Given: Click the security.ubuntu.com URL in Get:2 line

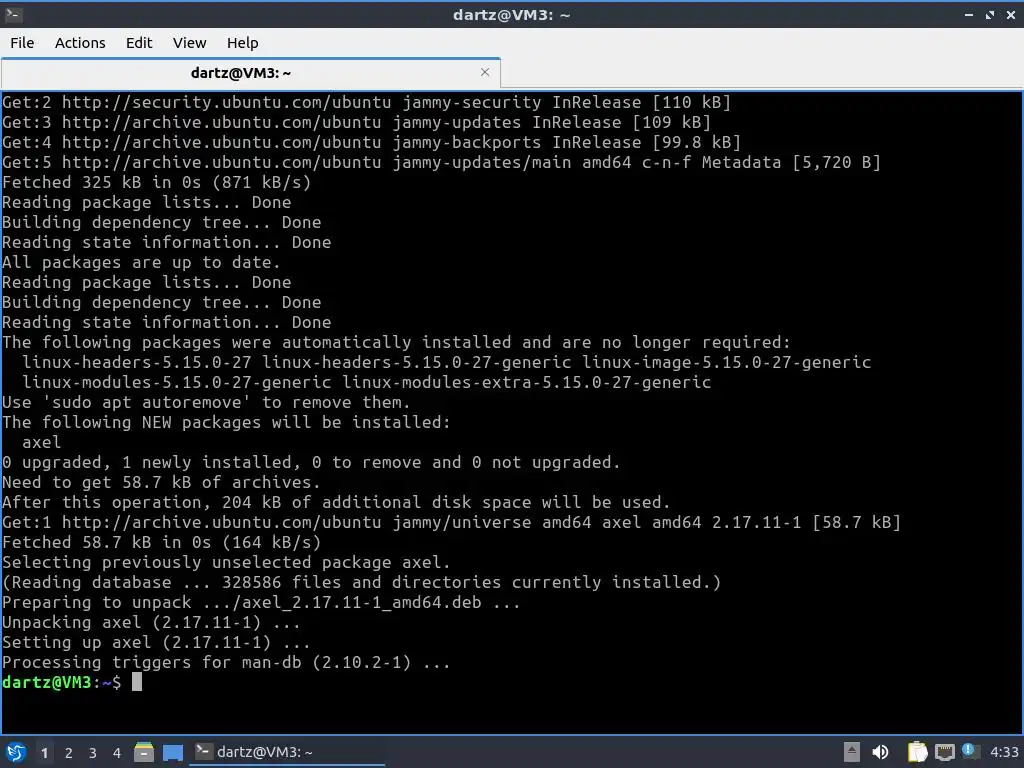Looking at the screenshot, I should coord(227,103).
